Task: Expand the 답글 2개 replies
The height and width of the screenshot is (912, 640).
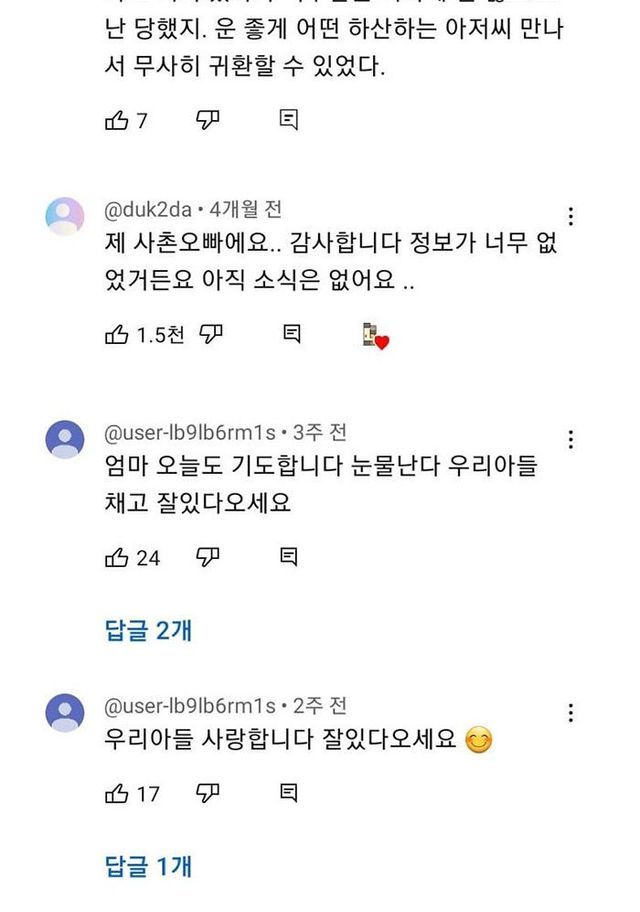Action: tap(148, 630)
